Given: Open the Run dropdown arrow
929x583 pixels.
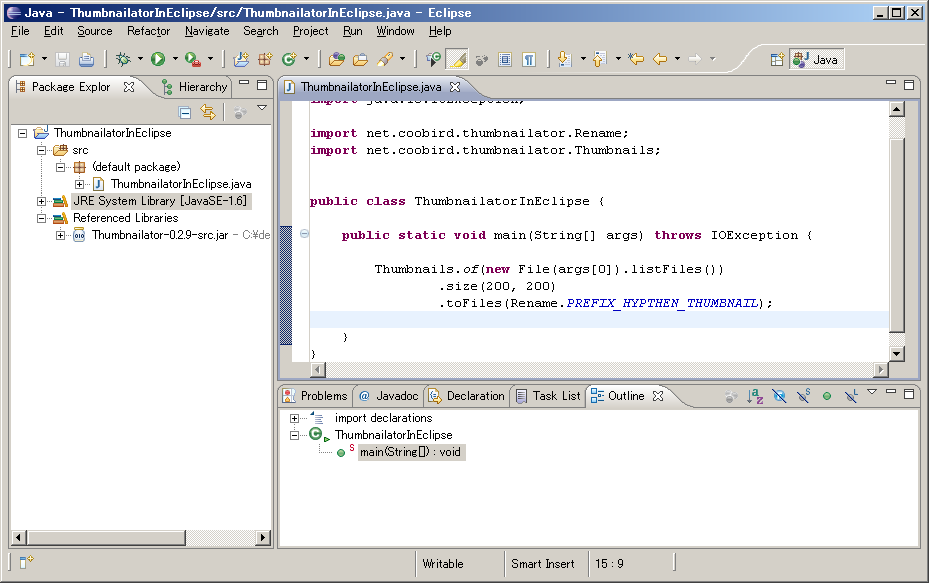Looking at the screenshot, I should 175,59.
